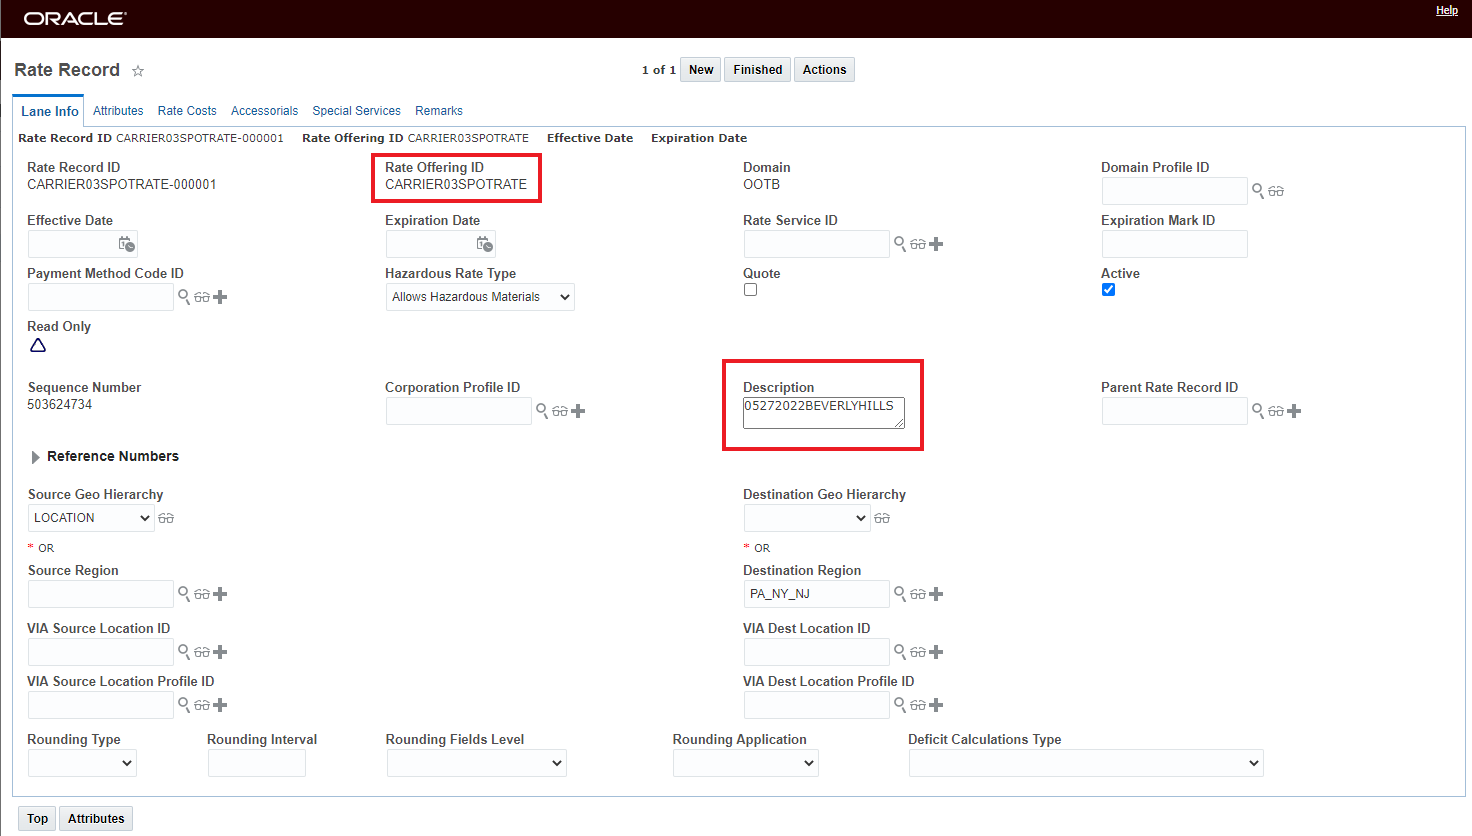Open the Help link
1472x836 pixels.
click(1447, 10)
